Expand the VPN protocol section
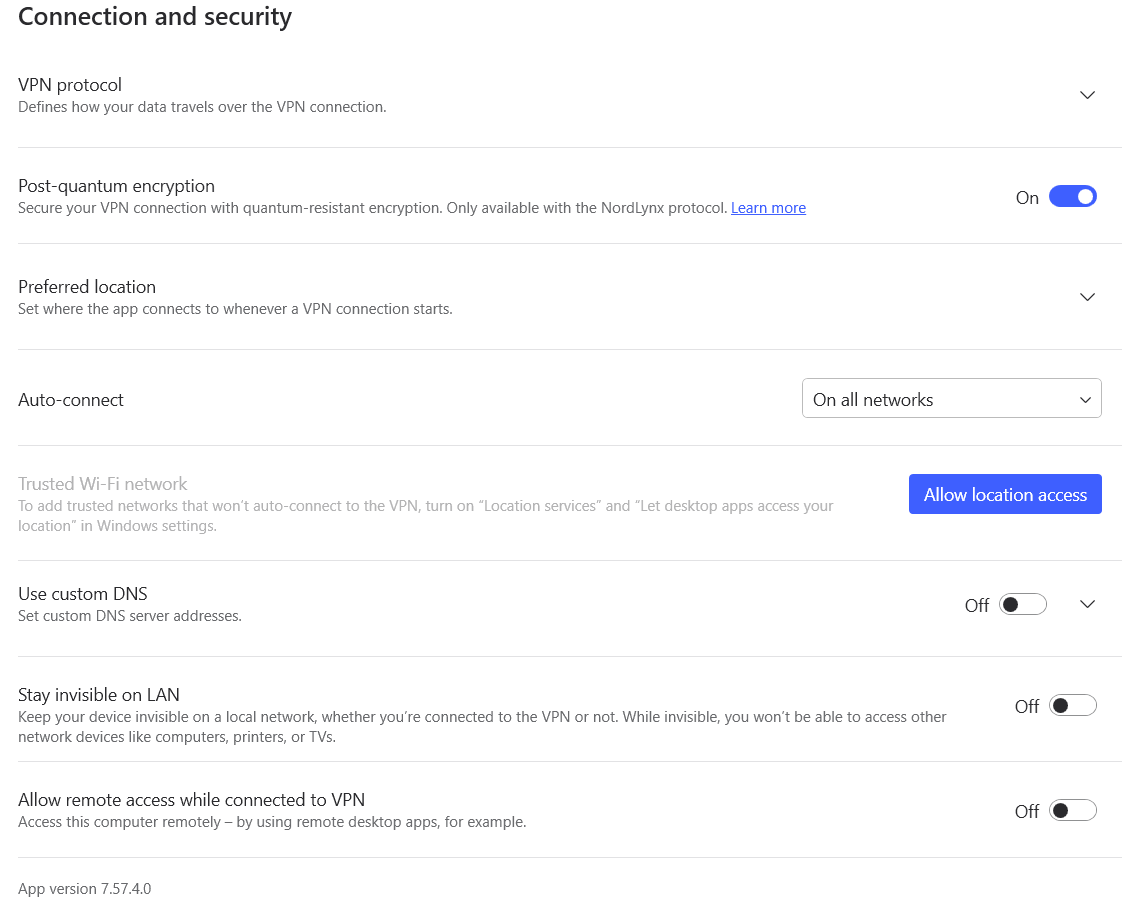 tap(1087, 94)
